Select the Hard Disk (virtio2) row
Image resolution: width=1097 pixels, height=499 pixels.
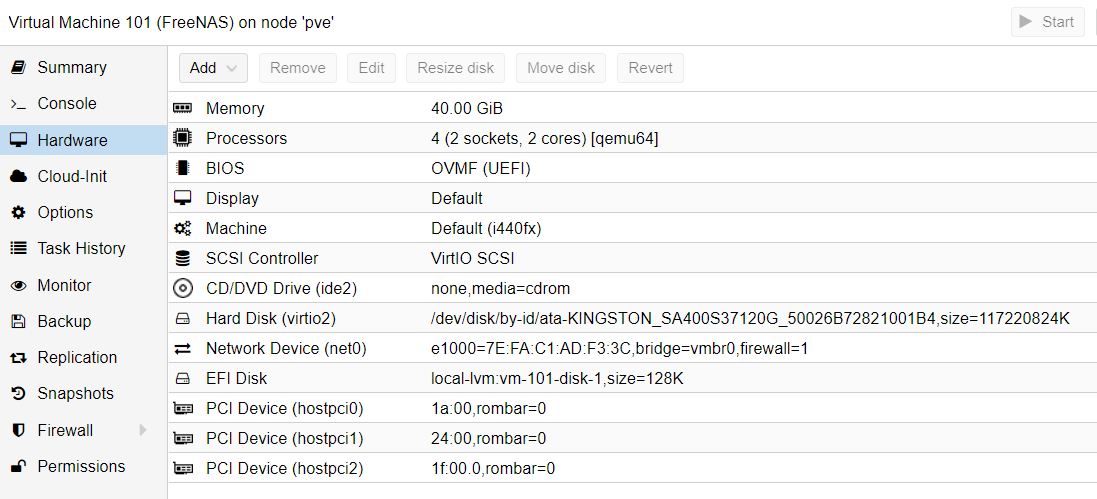632,318
